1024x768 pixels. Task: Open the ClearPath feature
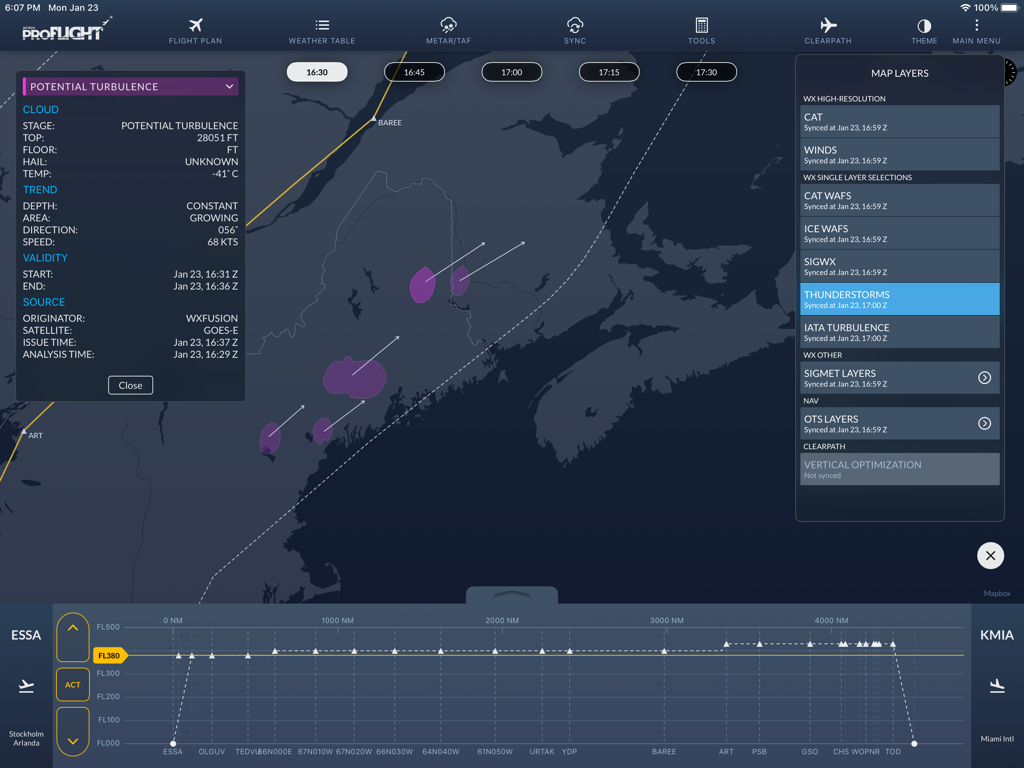pyautogui.click(x=827, y=29)
